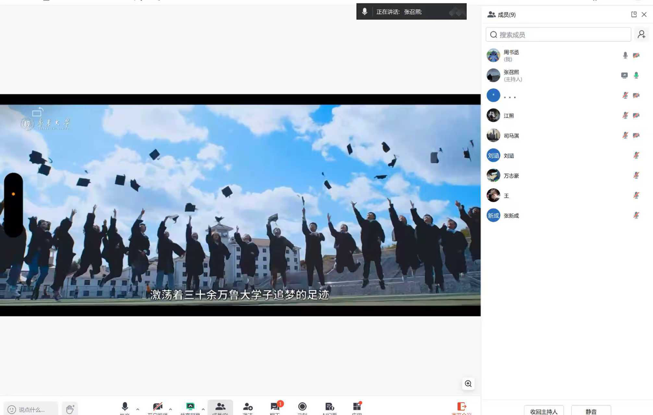653x415 pixels.
Task: Toggle microphone for member 周书语
Action: (625, 56)
